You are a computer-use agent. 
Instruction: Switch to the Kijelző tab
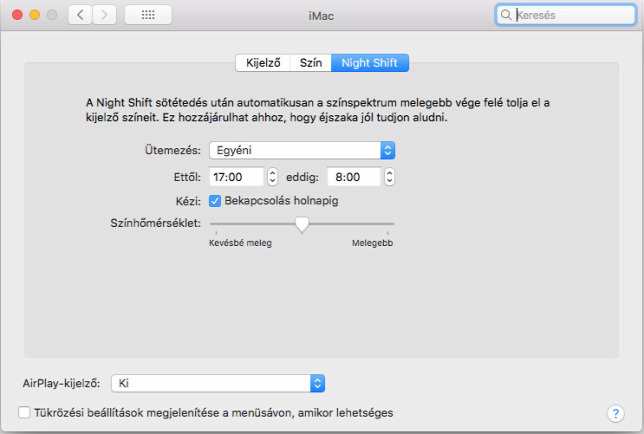263,63
